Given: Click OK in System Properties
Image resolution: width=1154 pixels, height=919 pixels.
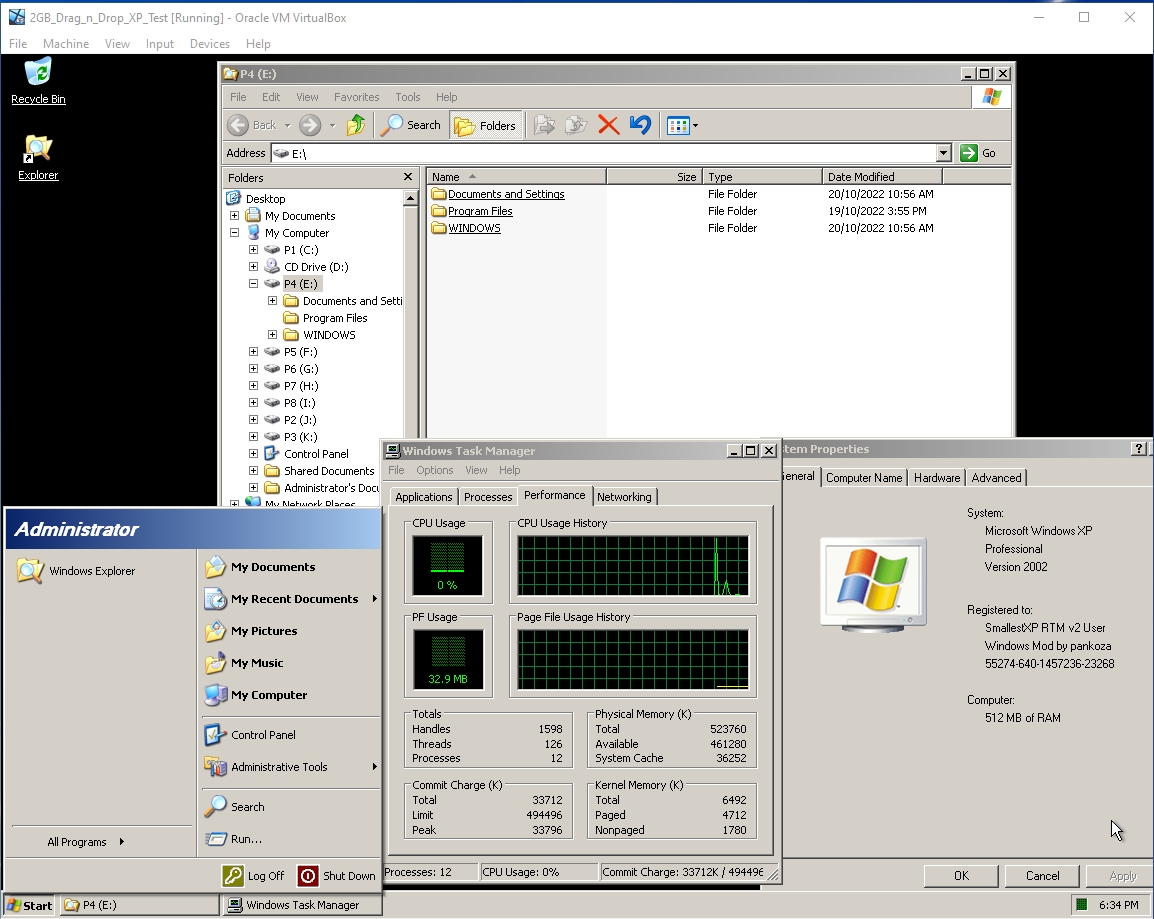Looking at the screenshot, I should 961,876.
